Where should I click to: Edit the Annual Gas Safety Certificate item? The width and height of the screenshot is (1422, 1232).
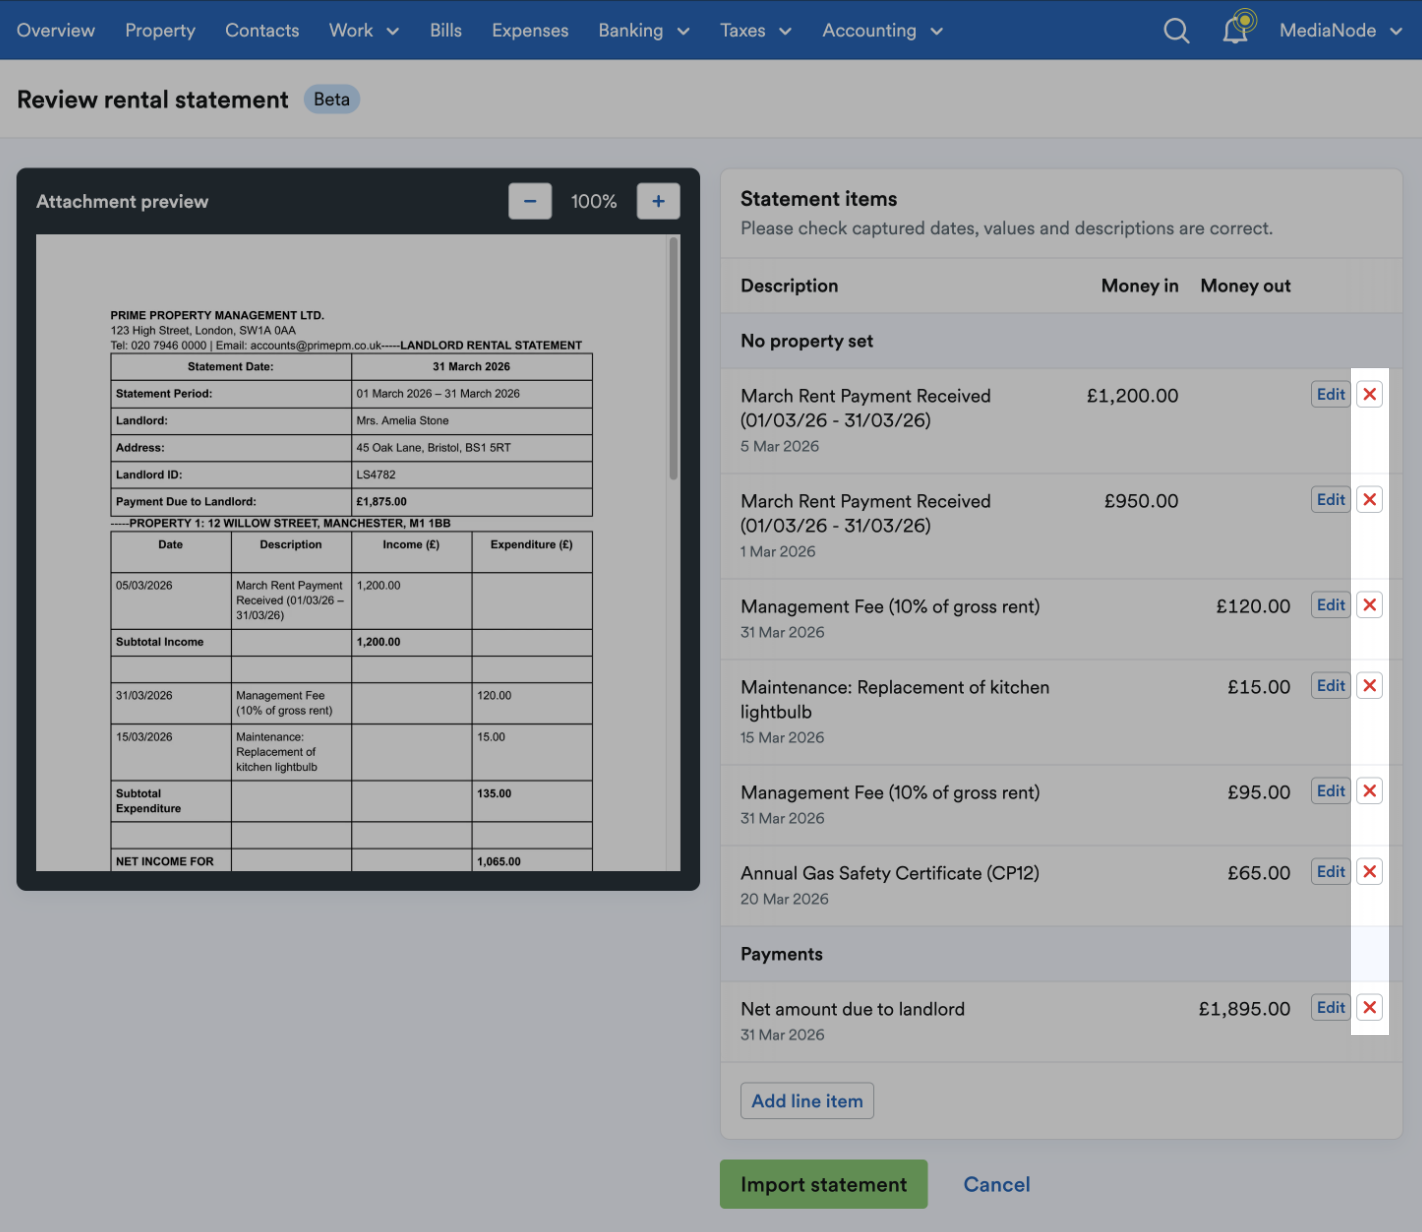click(1330, 872)
